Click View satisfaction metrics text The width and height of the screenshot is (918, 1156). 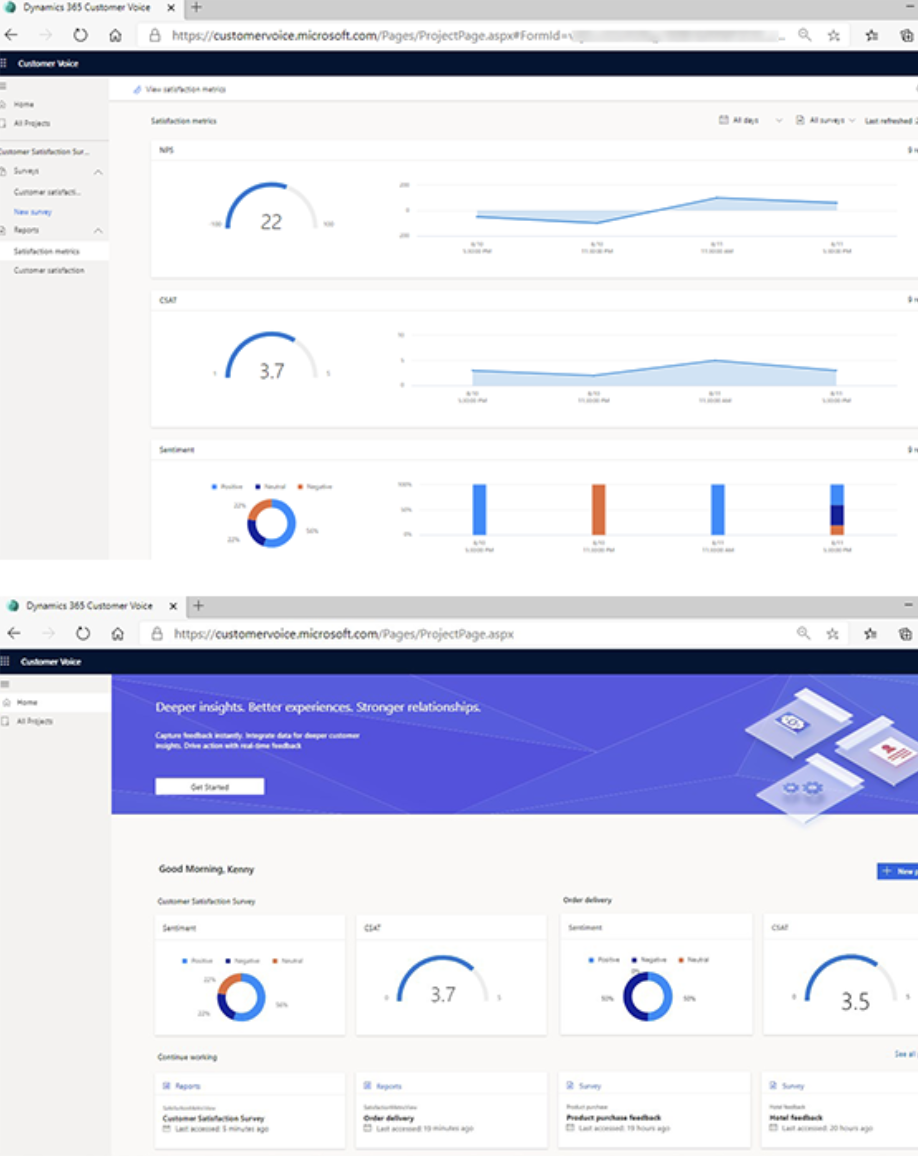coord(186,89)
